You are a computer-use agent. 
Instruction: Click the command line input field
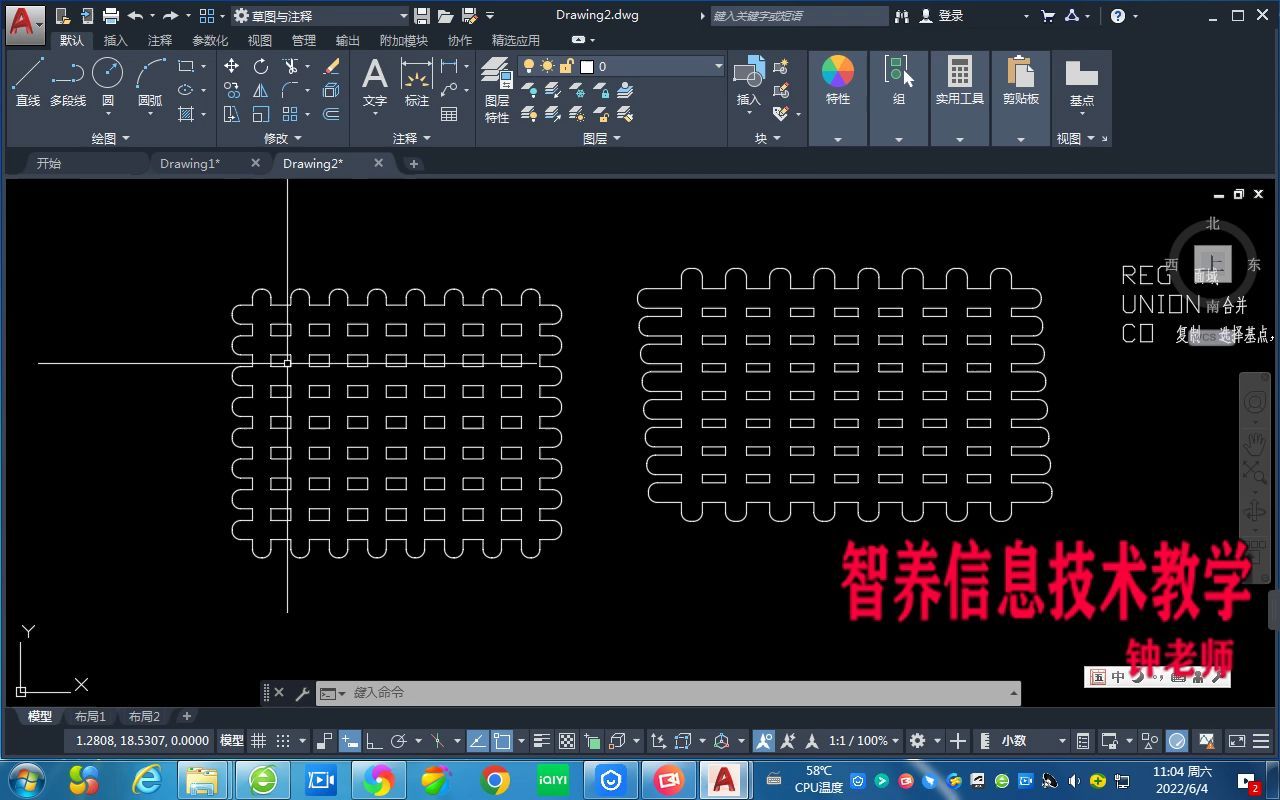[600, 692]
